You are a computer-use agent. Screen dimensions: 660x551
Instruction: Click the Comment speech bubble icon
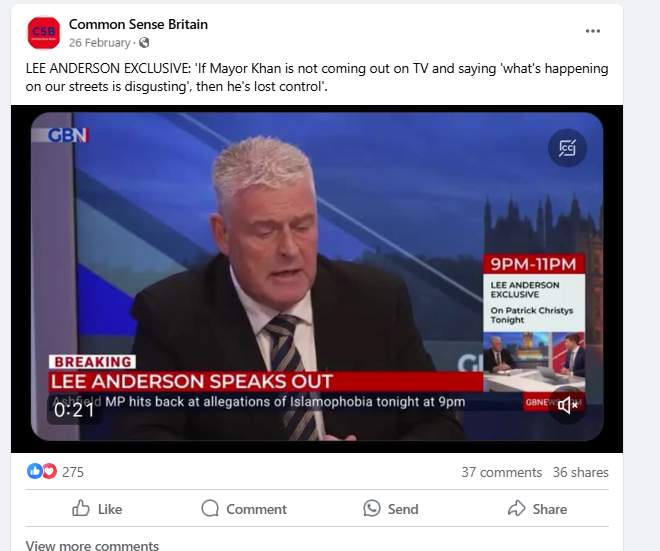pyautogui.click(x=210, y=508)
